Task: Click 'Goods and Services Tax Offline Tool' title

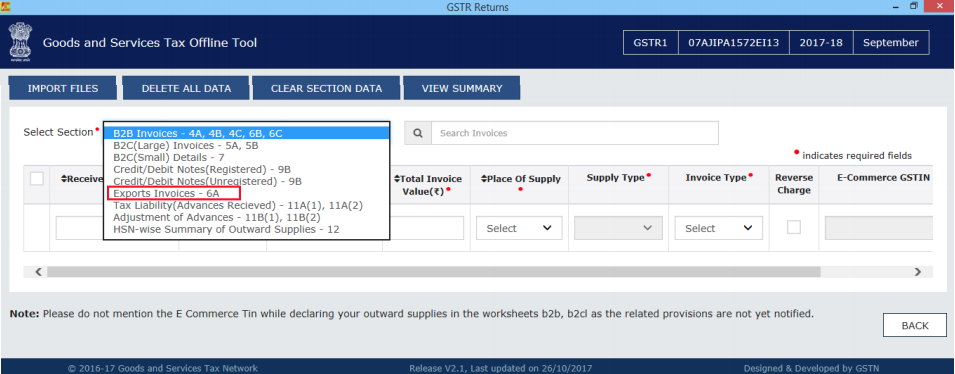Action: [x=150, y=43]
